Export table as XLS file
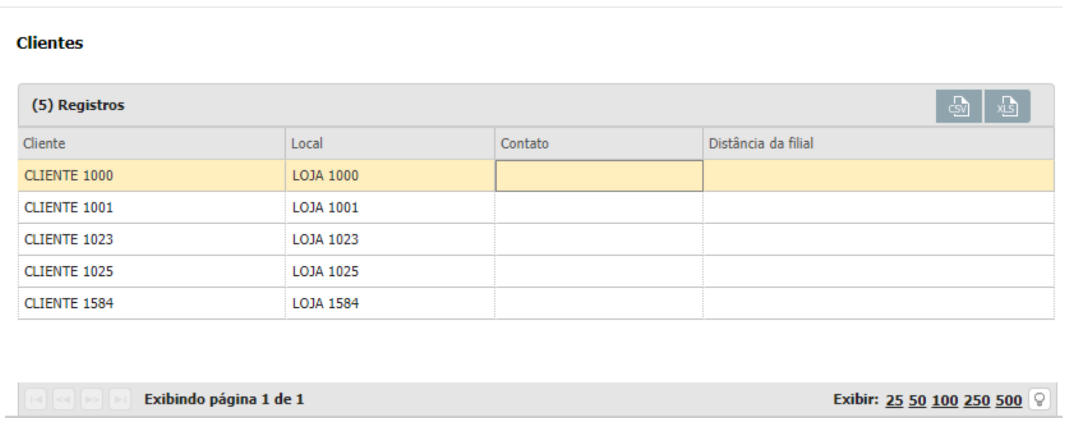Screen dimensions: 1074x422 [1007, 106]
